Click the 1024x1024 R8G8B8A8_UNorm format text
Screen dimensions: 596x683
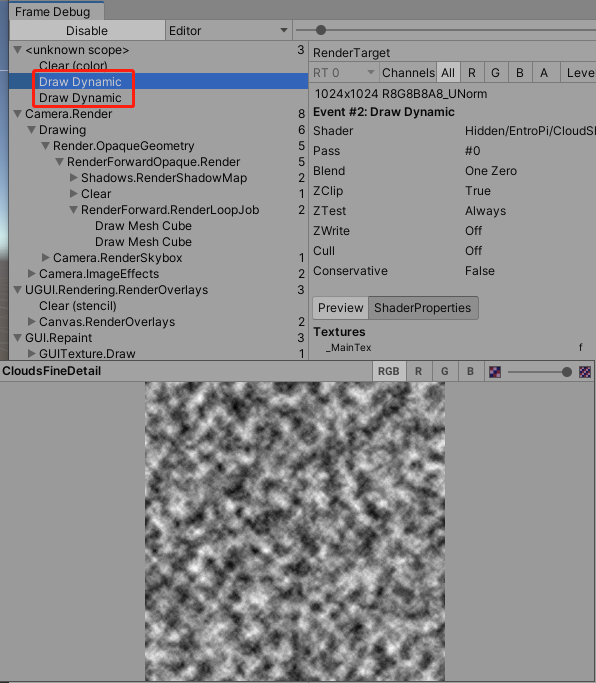pyautogui.click(x=401, y=94)
